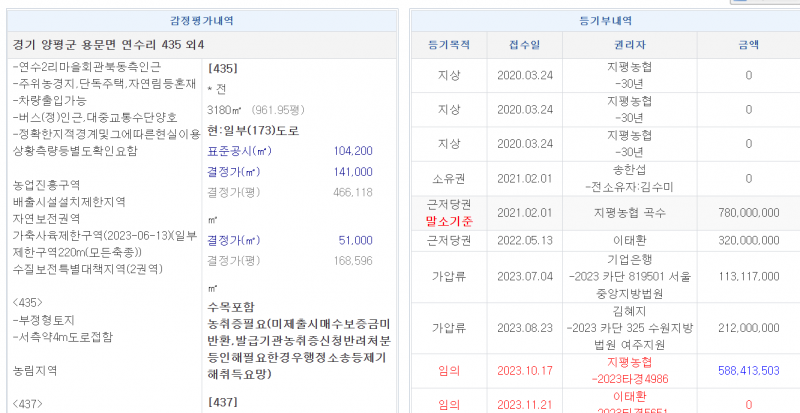Click the 등기부내역 panel header

[x=599, y=19]
